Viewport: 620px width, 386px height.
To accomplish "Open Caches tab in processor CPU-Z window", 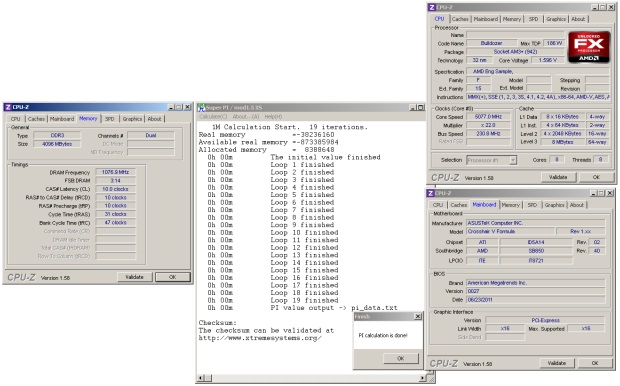I will coord(460,19).
